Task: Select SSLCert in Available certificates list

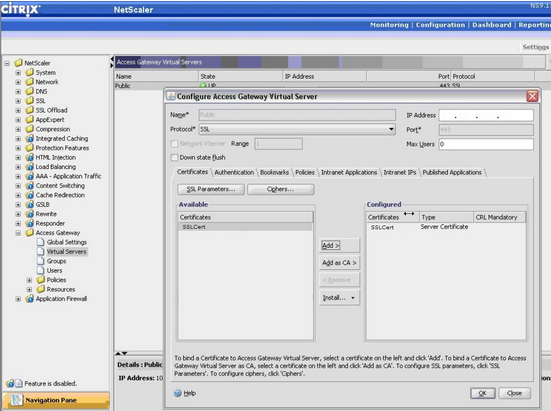Action: (x=245, y=227)
